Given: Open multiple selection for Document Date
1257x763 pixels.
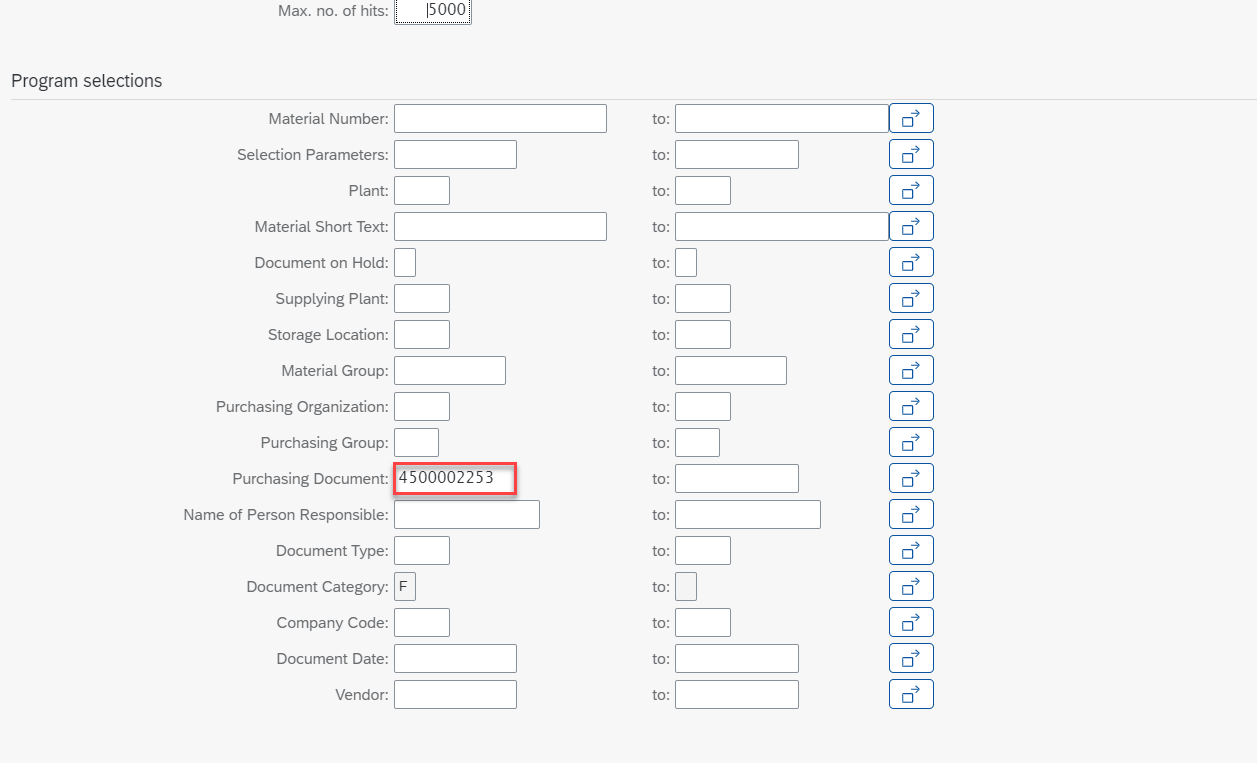Looking at the screenshot, I should coord(911,658).
